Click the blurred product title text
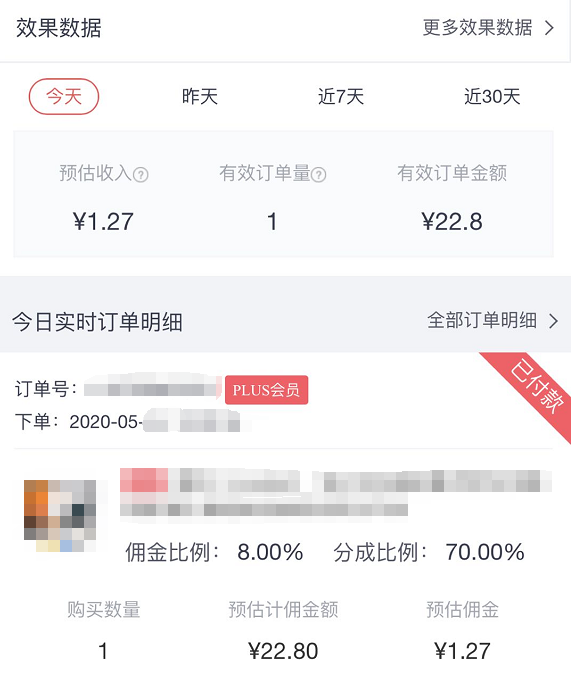The image size is (571, 677). [336, 492]
